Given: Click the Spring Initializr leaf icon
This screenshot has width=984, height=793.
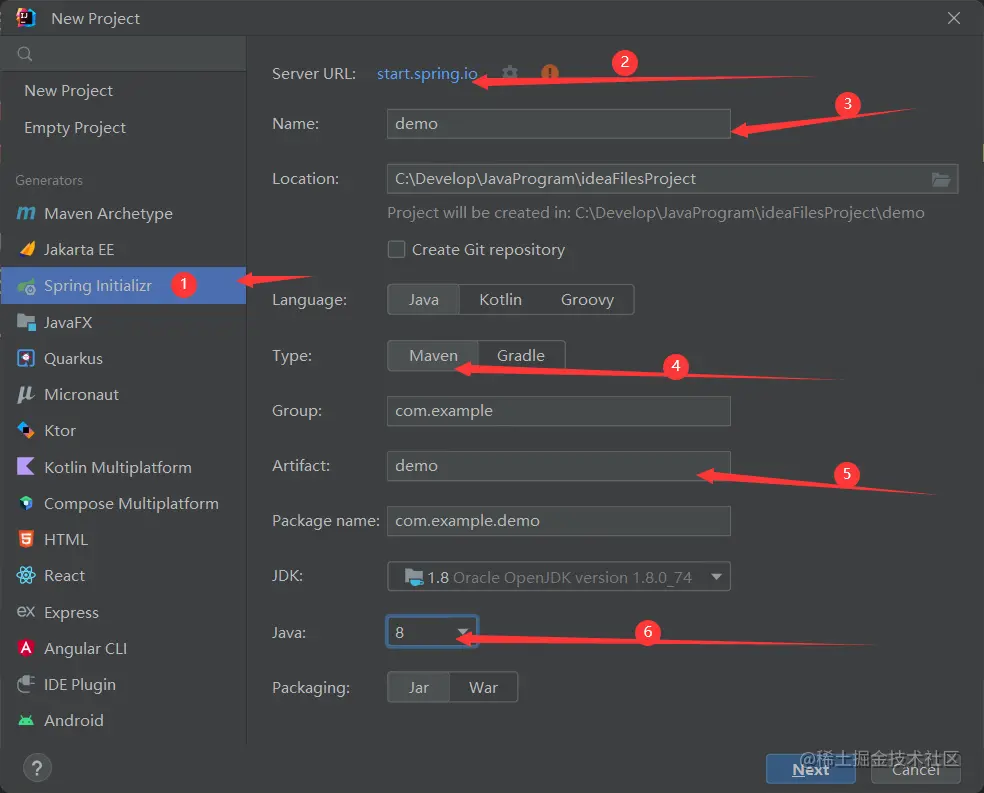Looking at the screenshot, I should pos(26,287).
